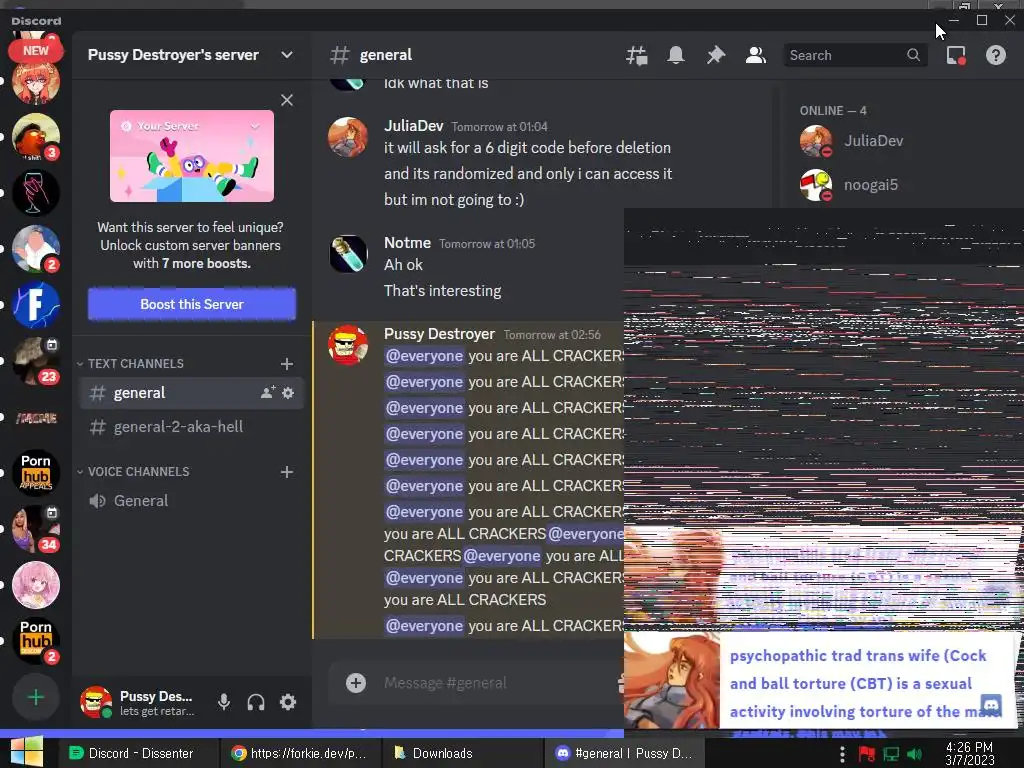Toggle the member list icon
The image size is (1024, 768).
click(756, 56)
